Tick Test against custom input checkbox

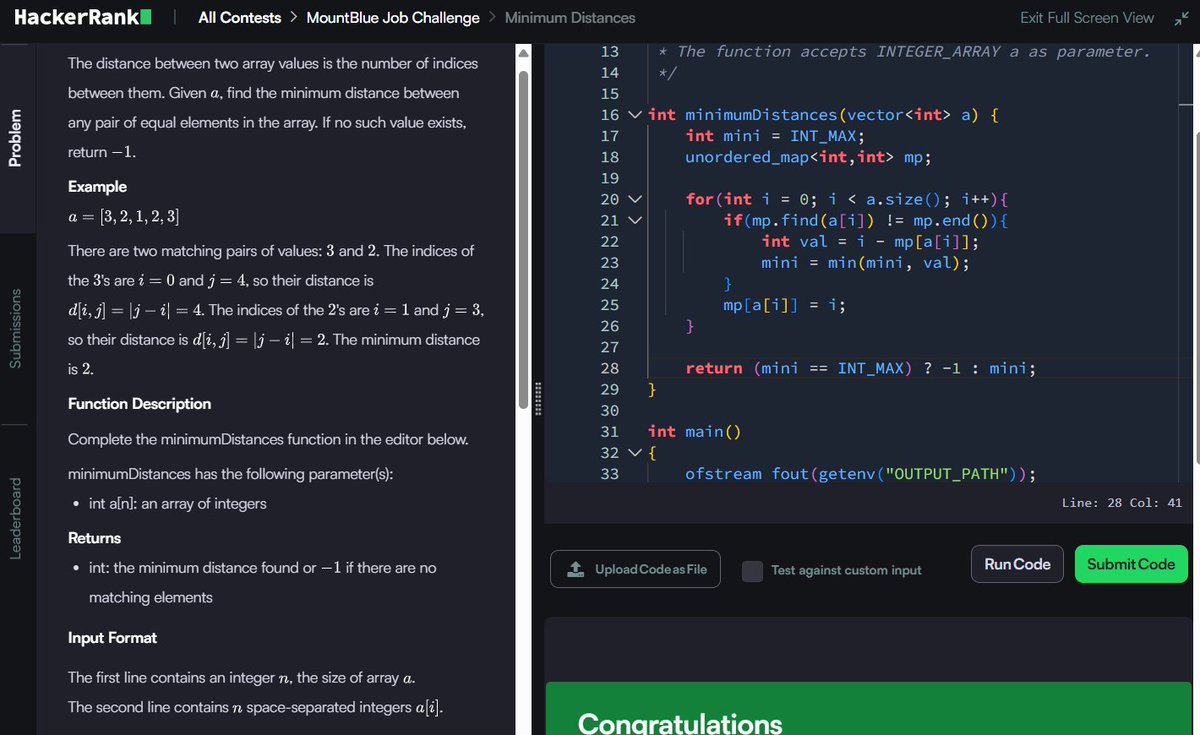(x=753, y=570)
